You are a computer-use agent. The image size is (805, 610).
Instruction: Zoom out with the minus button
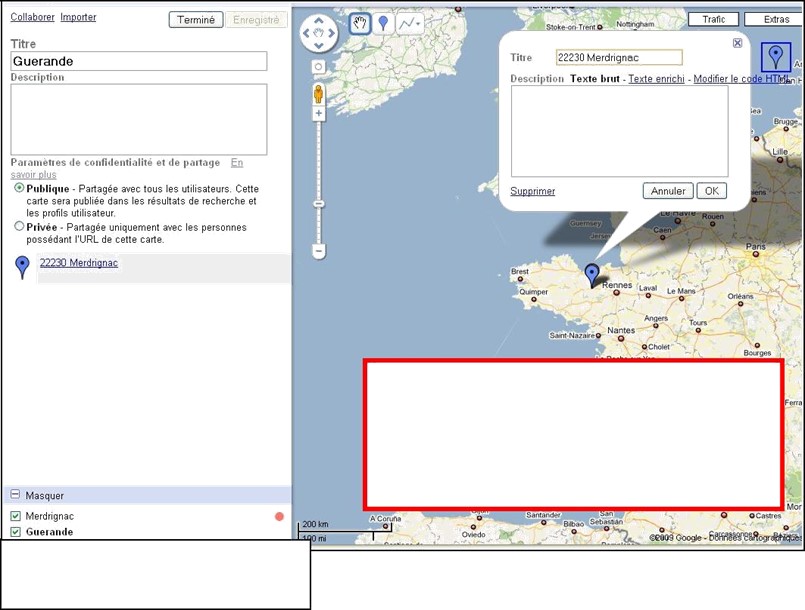tap(319, 252)
